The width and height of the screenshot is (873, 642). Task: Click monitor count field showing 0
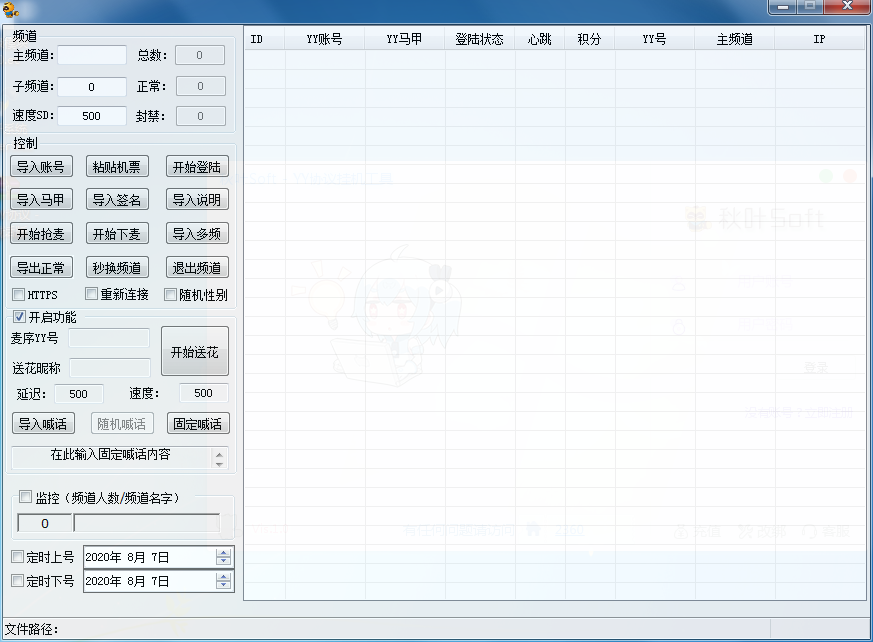coord(45,523)
